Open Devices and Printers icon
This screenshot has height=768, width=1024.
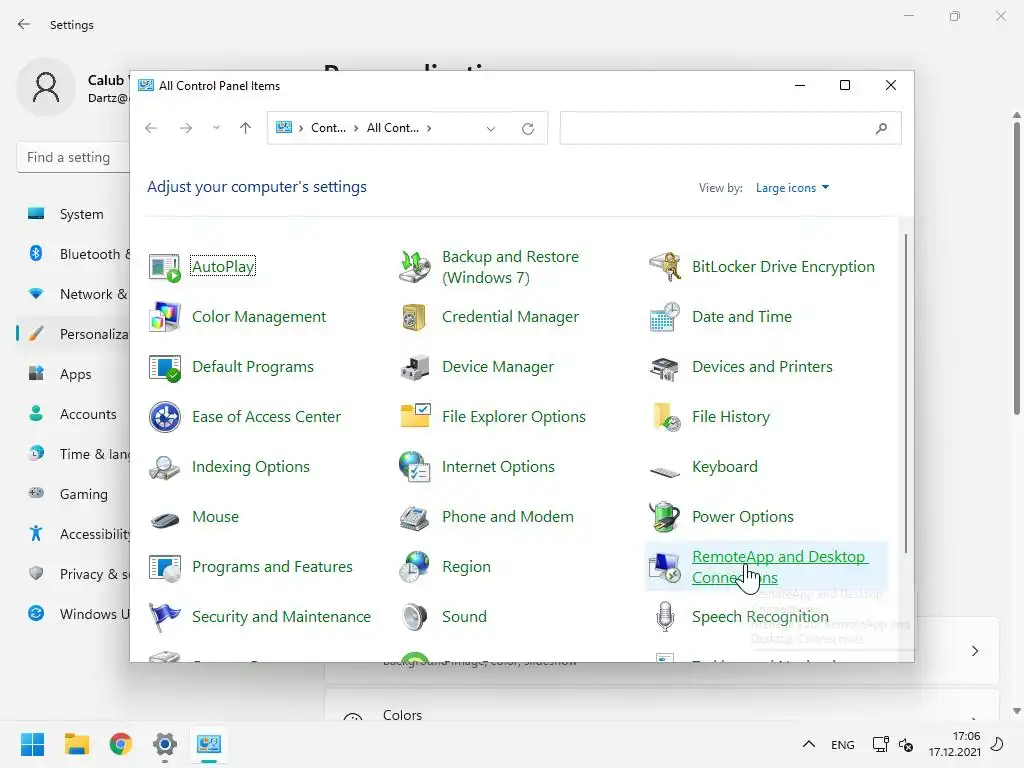(665, 368)
